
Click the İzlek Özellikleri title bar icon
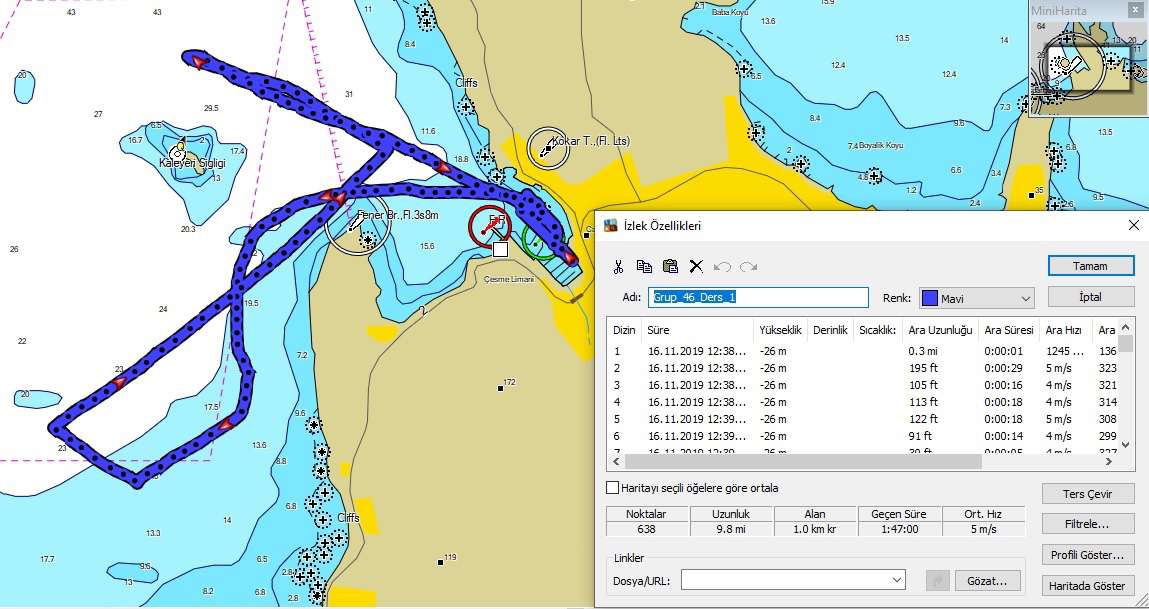610,226
